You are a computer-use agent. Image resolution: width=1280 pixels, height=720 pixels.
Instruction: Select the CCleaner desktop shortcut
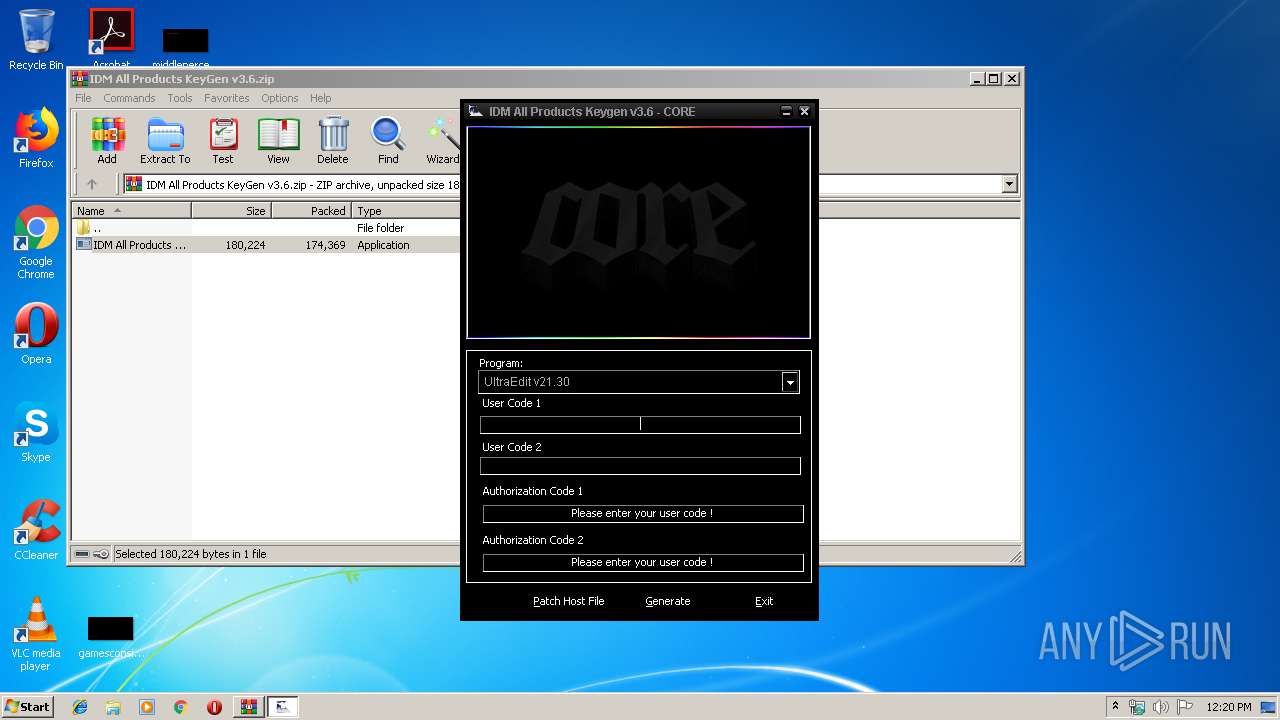(36, 530)
